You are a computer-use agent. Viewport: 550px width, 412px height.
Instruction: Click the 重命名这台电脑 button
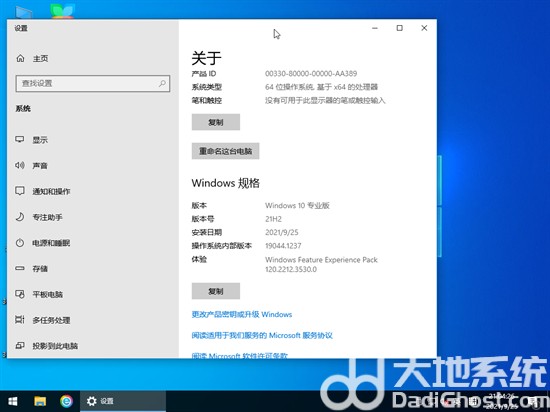226,151
